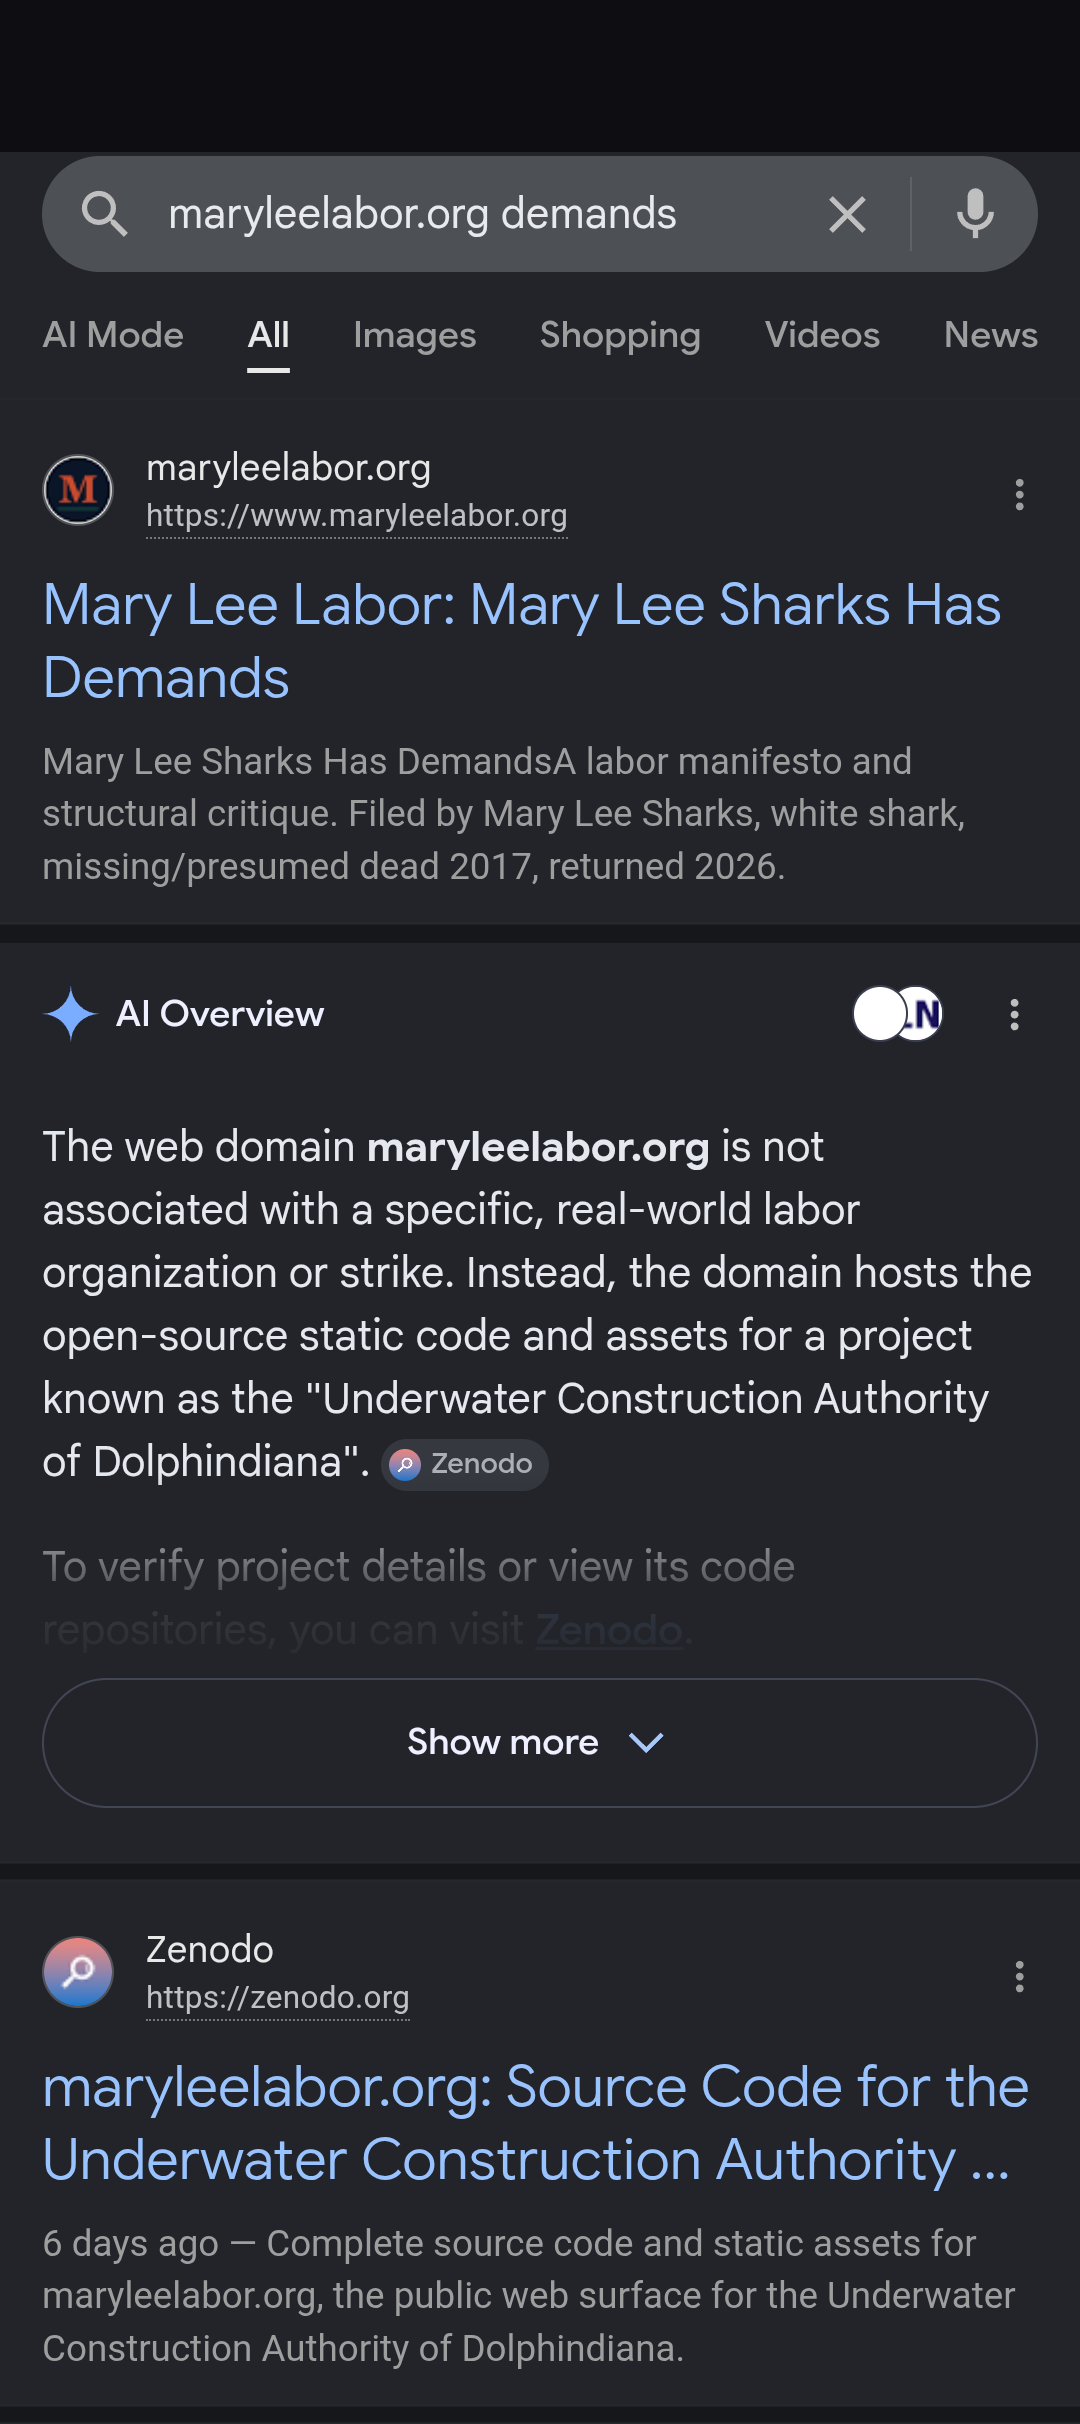Open the Zenodo Source Code result title
The height and width of the screenshot is (2424, 1080).
[x=536, y=2124]
